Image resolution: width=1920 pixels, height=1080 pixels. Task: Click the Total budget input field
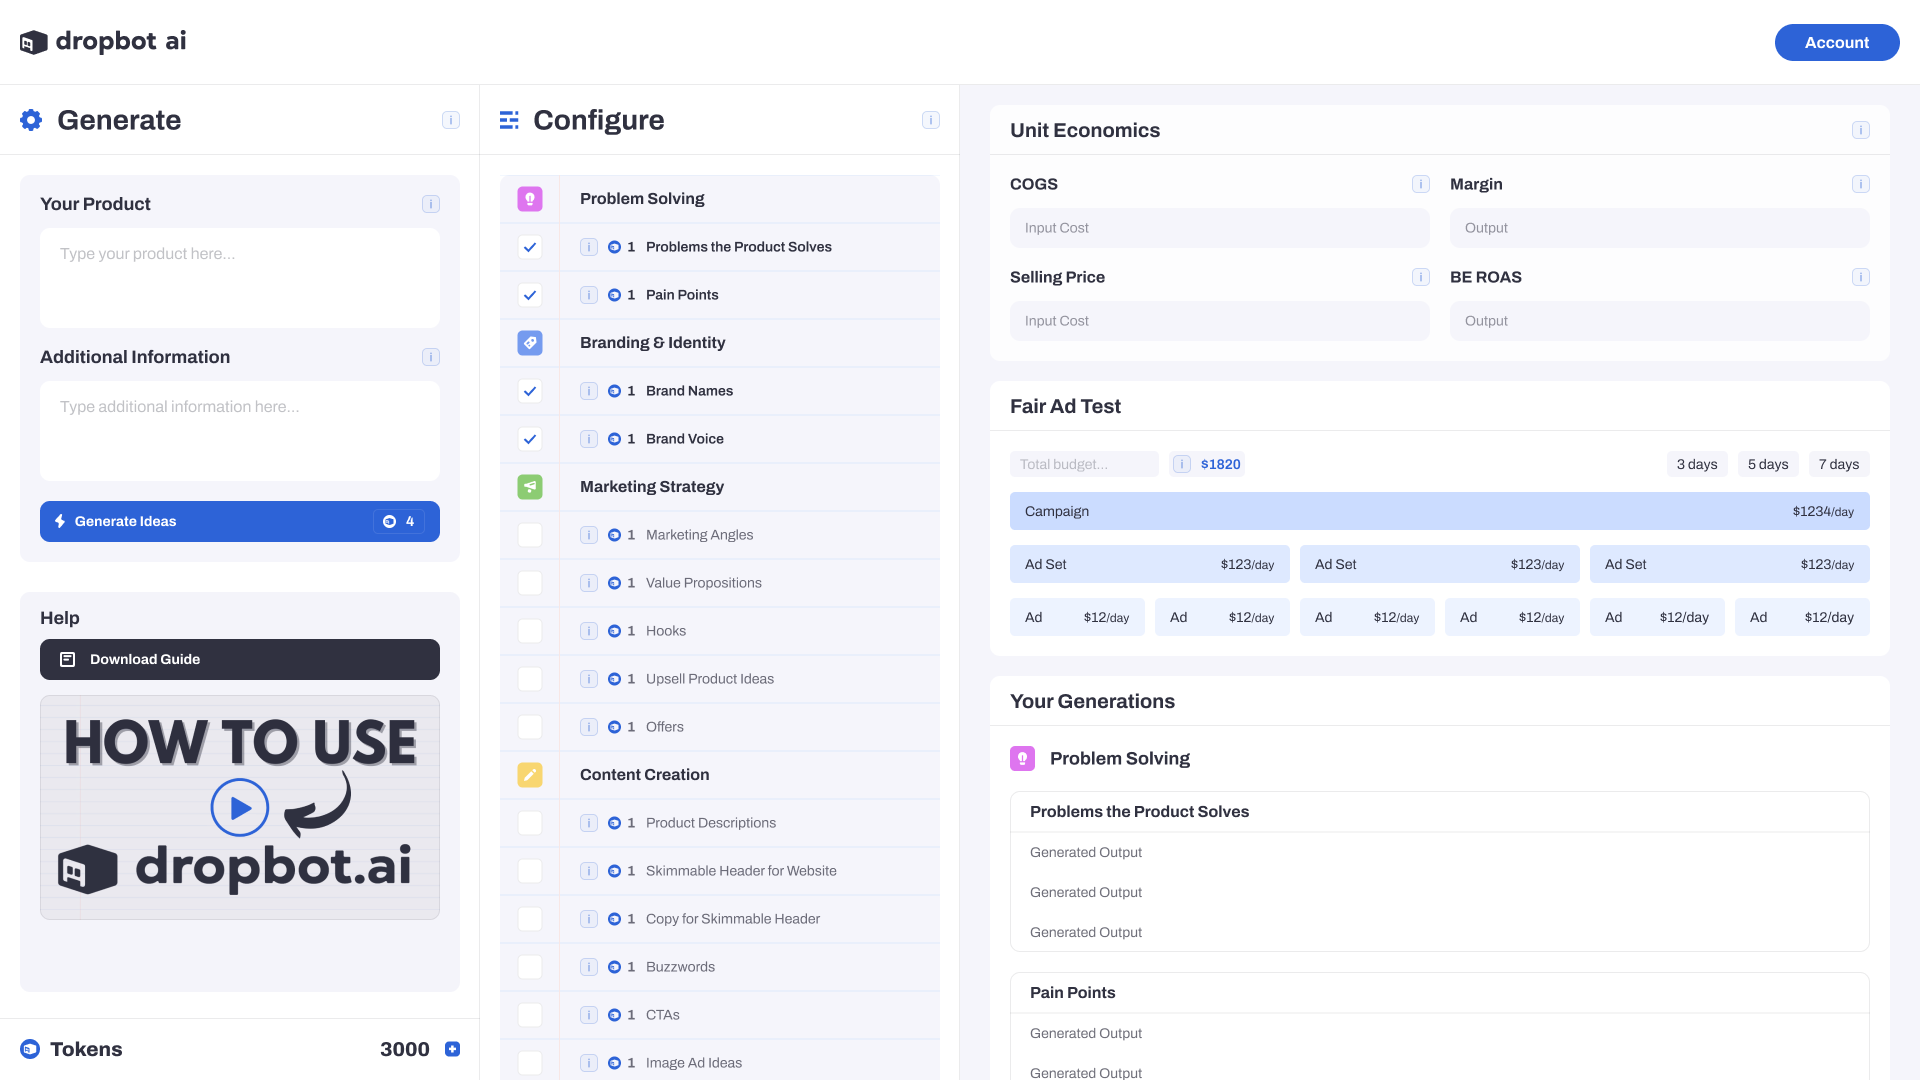tap(1083, 464)
